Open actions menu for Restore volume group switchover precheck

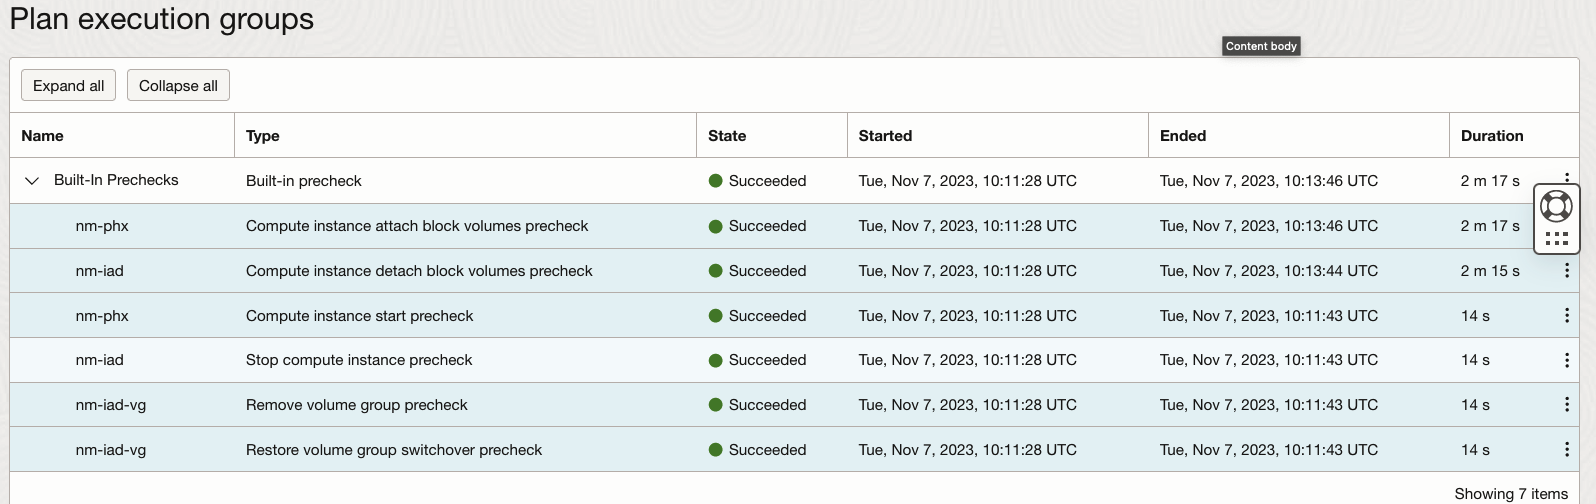1566,450
